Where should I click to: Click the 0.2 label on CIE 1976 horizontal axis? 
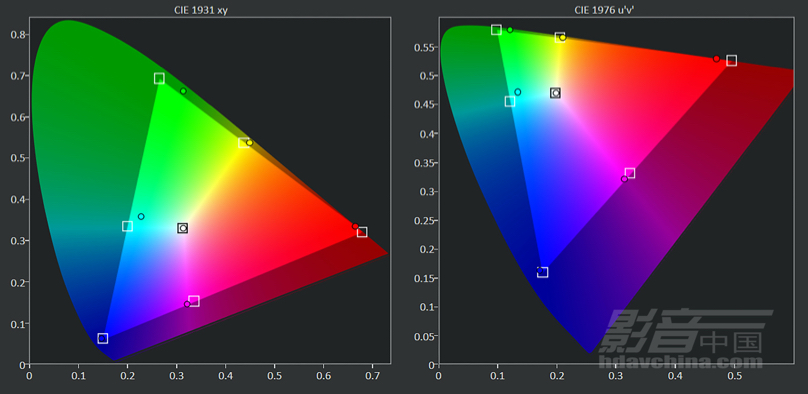(557, 376)
